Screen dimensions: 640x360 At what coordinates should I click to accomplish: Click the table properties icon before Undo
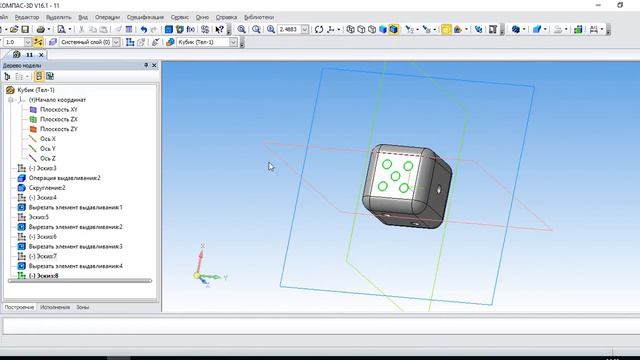(129, 29)
